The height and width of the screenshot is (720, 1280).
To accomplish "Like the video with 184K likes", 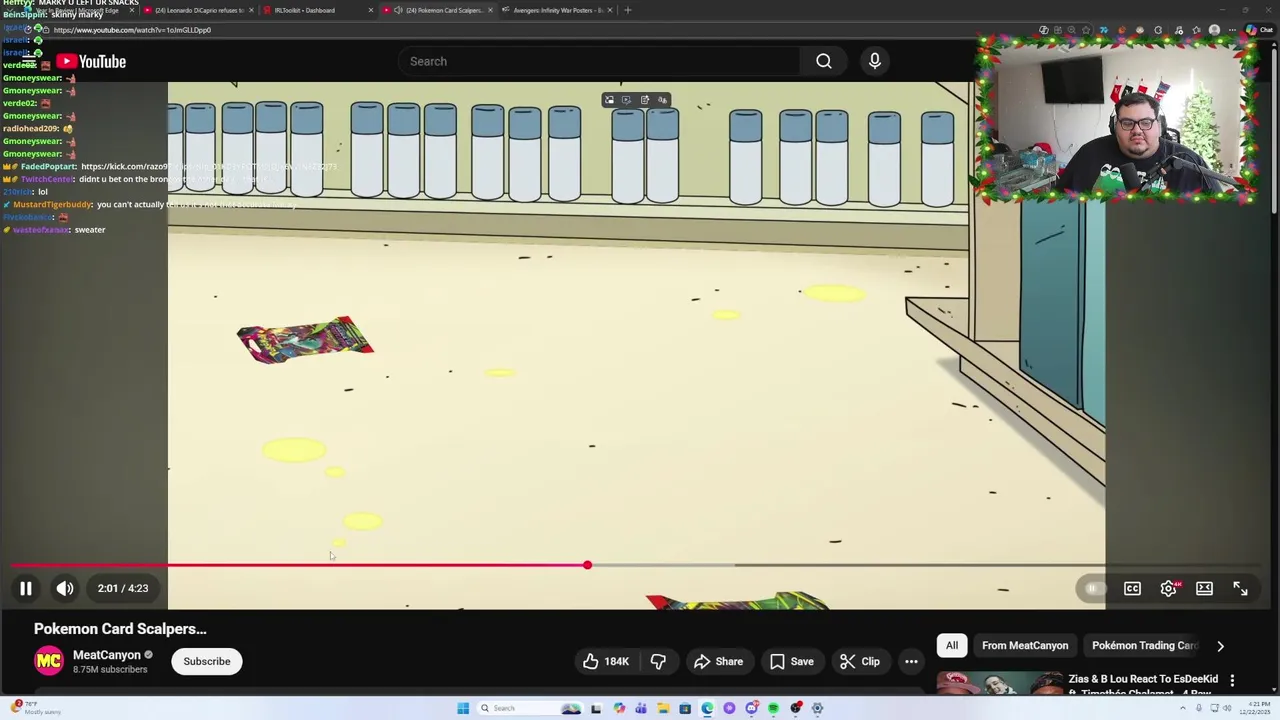I will 607,661.
